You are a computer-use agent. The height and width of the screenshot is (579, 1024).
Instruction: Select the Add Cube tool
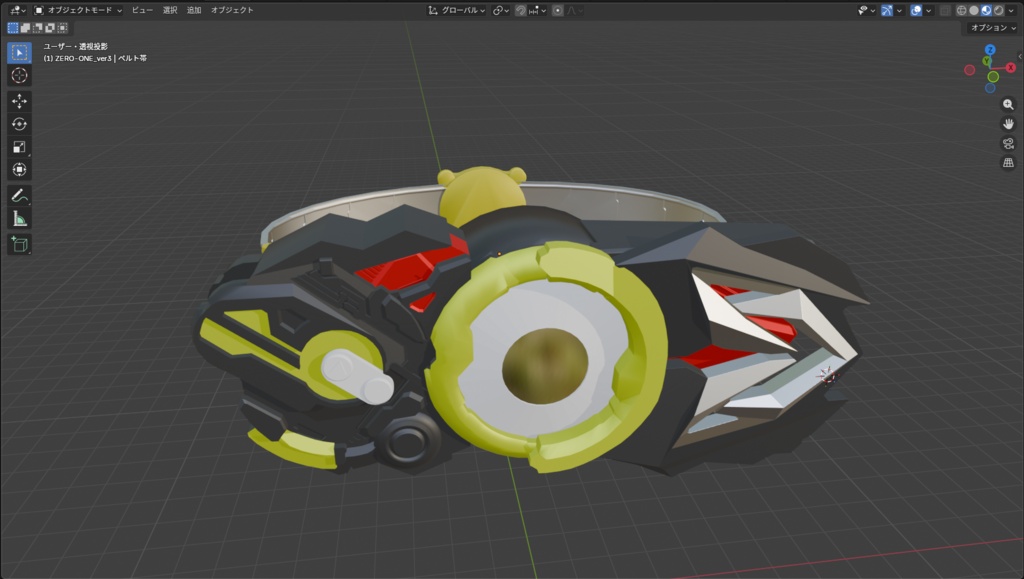[x=19, y=244]
